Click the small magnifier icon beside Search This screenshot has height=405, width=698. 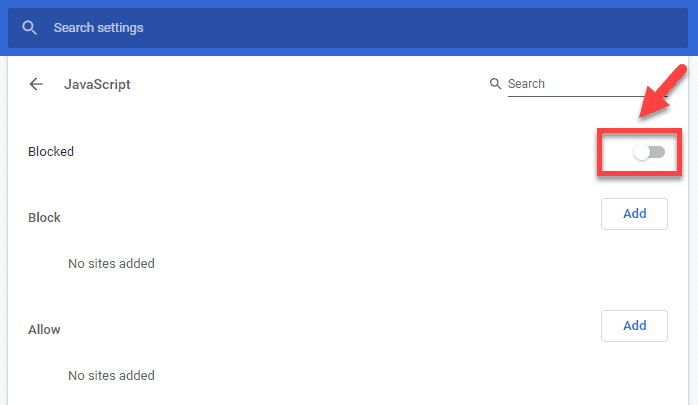[495, 83]
